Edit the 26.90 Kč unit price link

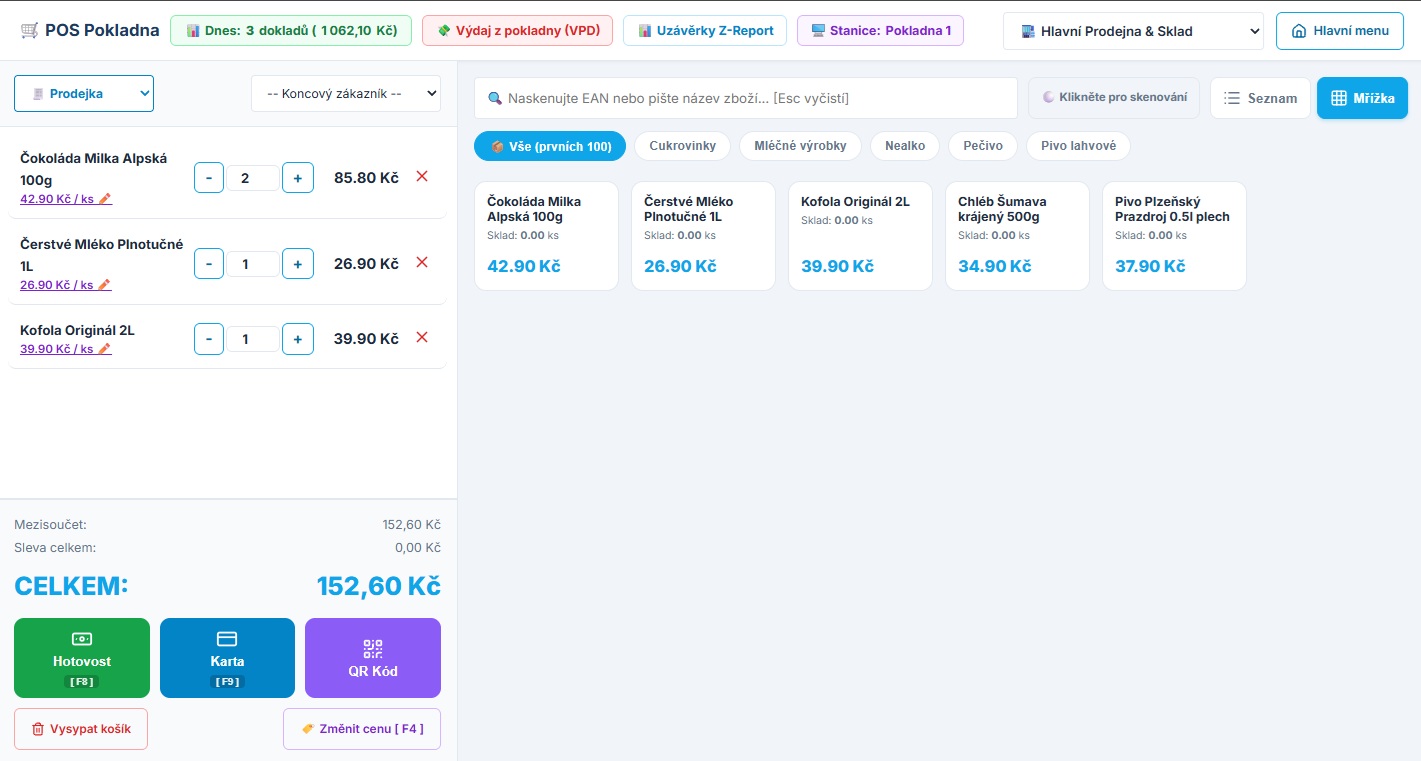click(x=66, y=285)
